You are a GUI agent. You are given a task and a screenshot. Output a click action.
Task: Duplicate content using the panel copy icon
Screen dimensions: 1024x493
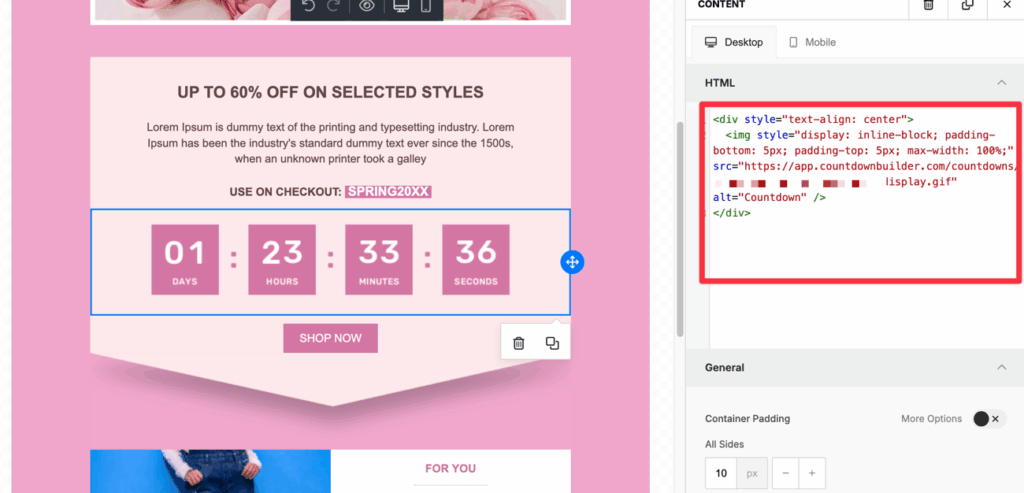[x=967, y=5]
